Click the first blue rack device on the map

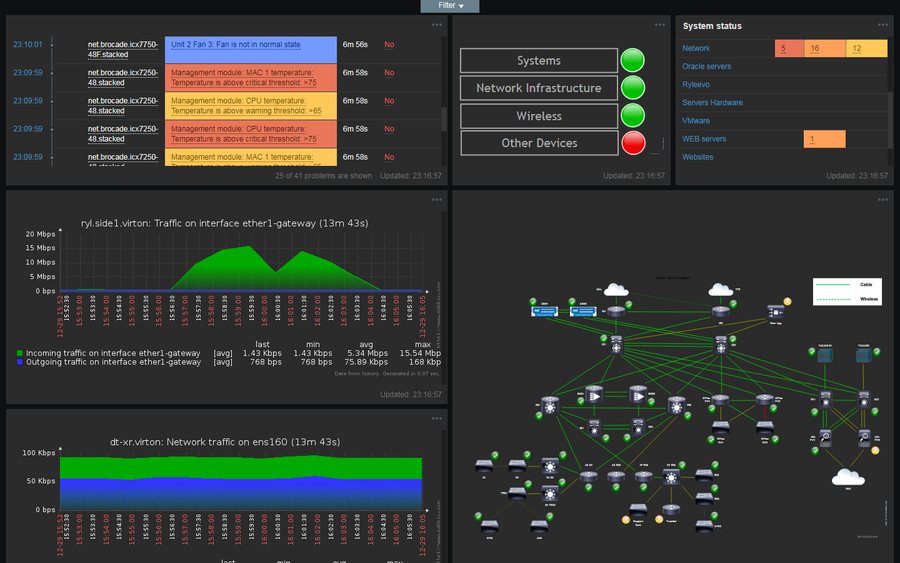point(544,312)
